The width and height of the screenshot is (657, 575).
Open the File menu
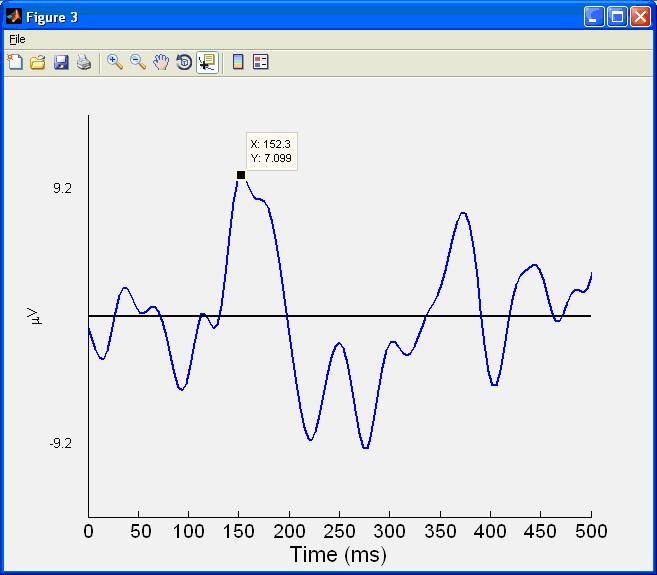pyautogui.click(x=17, y=39)
